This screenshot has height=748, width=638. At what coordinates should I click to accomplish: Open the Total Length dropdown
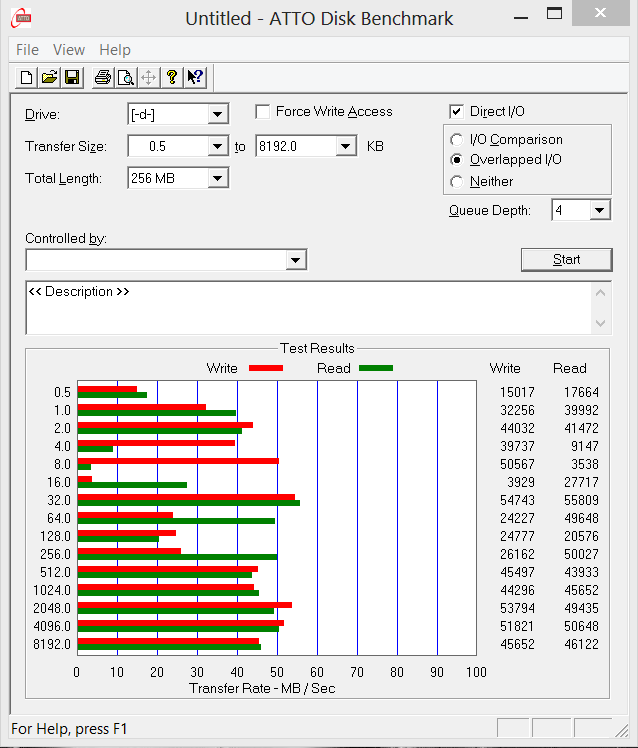(217, 178)
